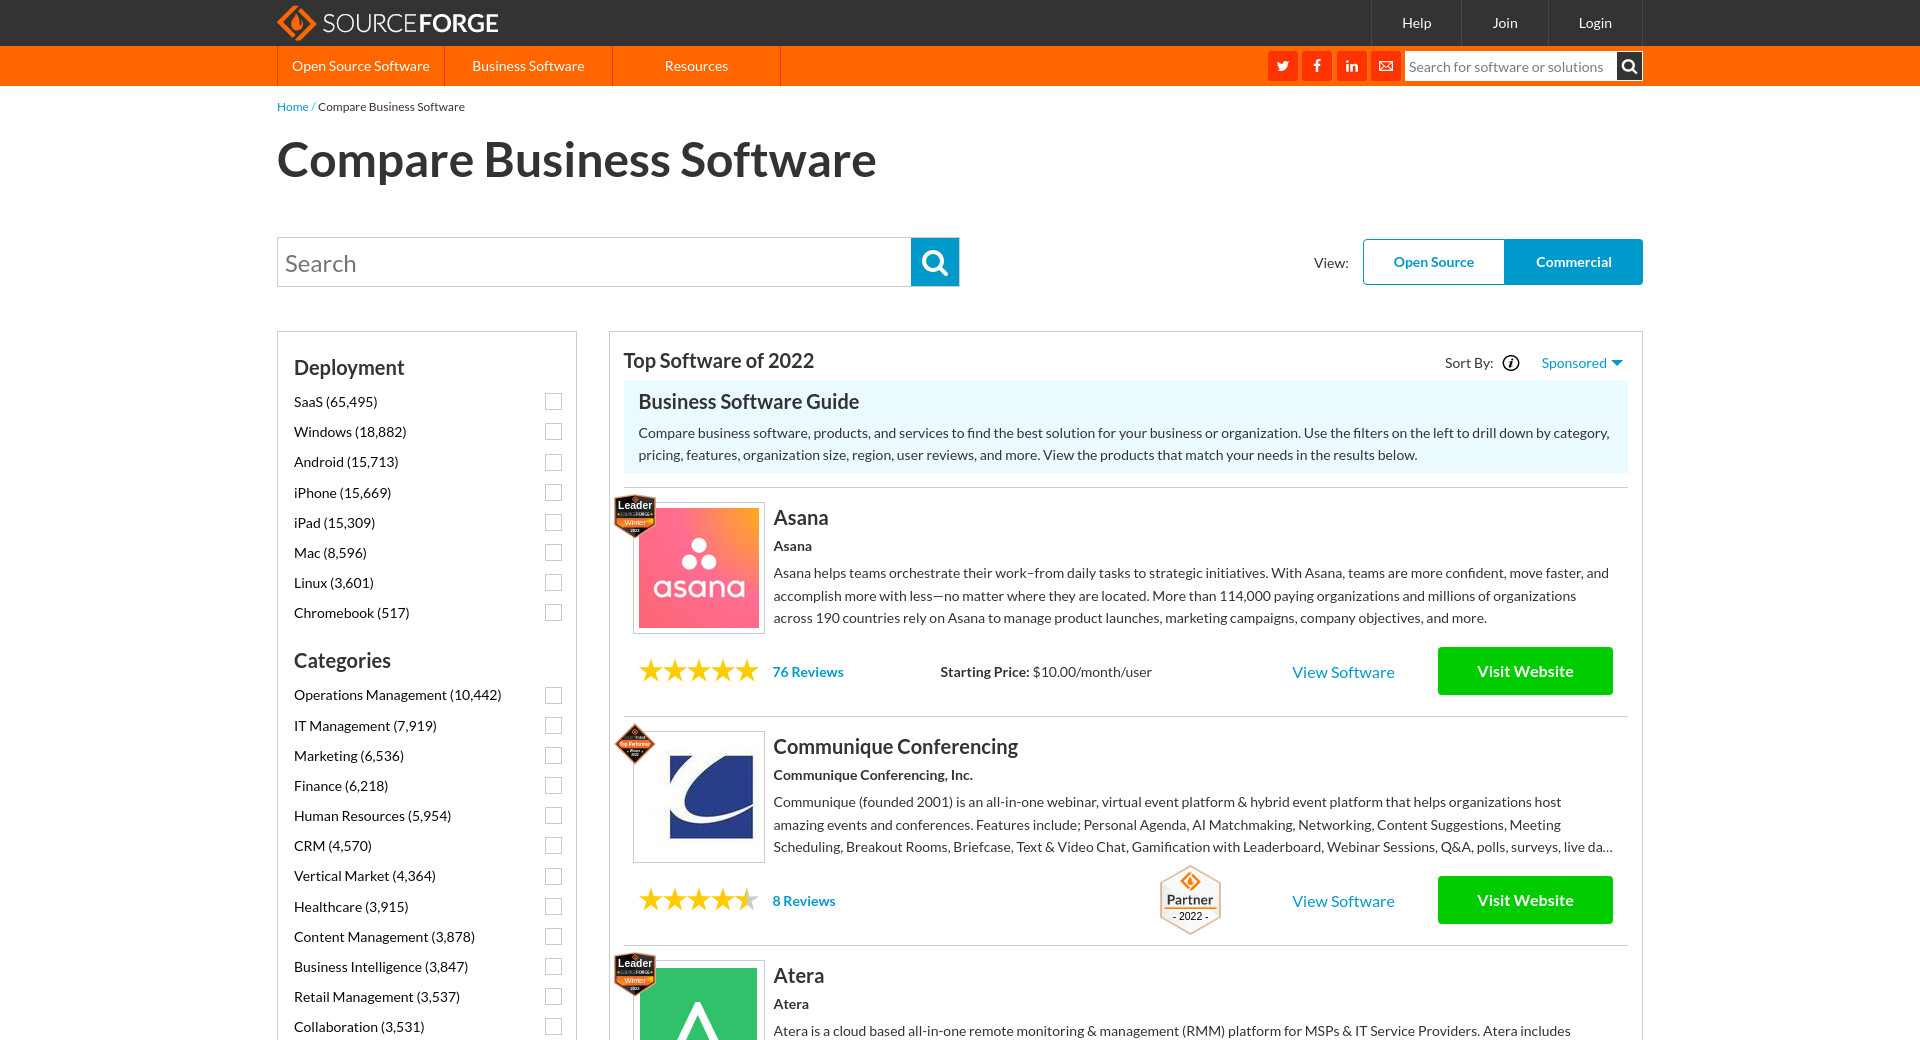Open the Twitter social icon
Screen dimensions: 1920x1040
tap(1282, 66)
